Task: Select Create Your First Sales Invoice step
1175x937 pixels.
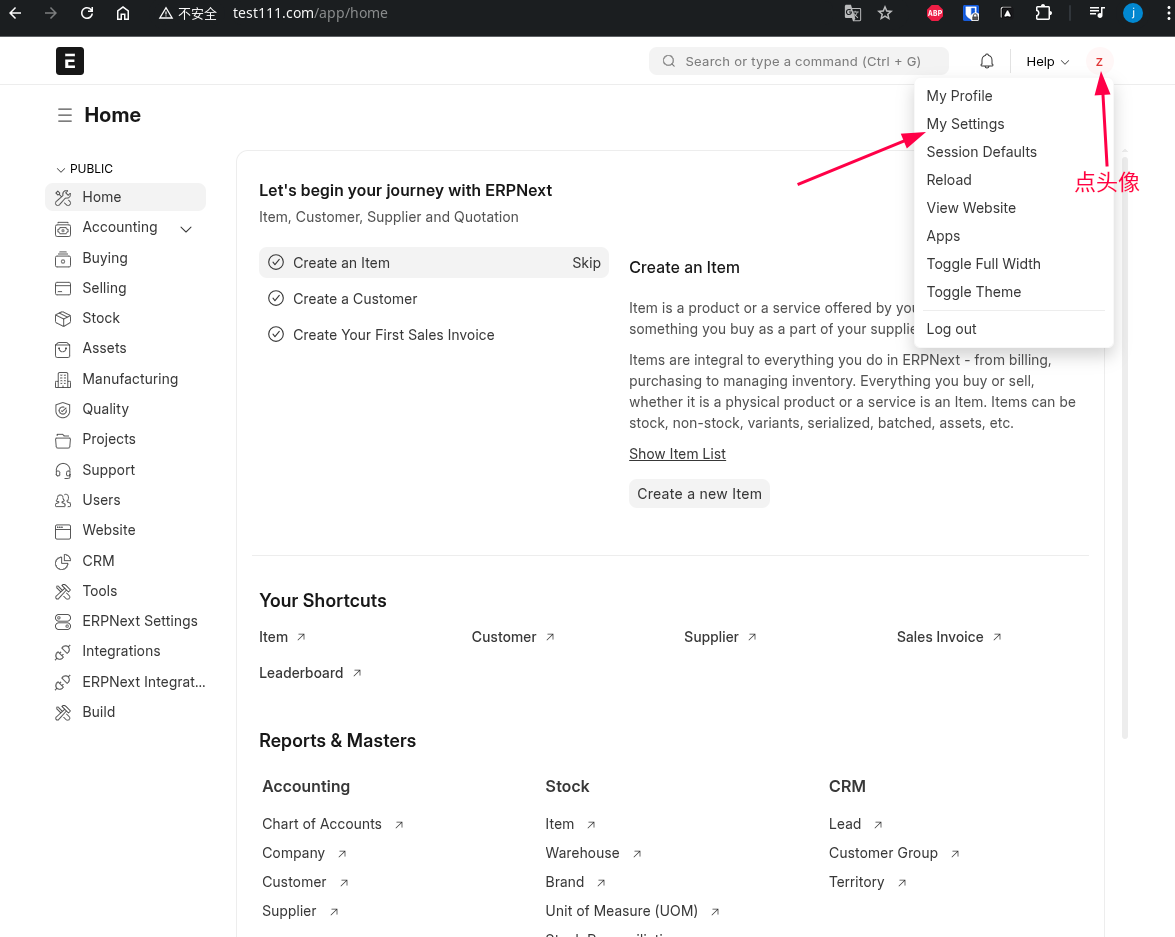Action: point(393,335)
